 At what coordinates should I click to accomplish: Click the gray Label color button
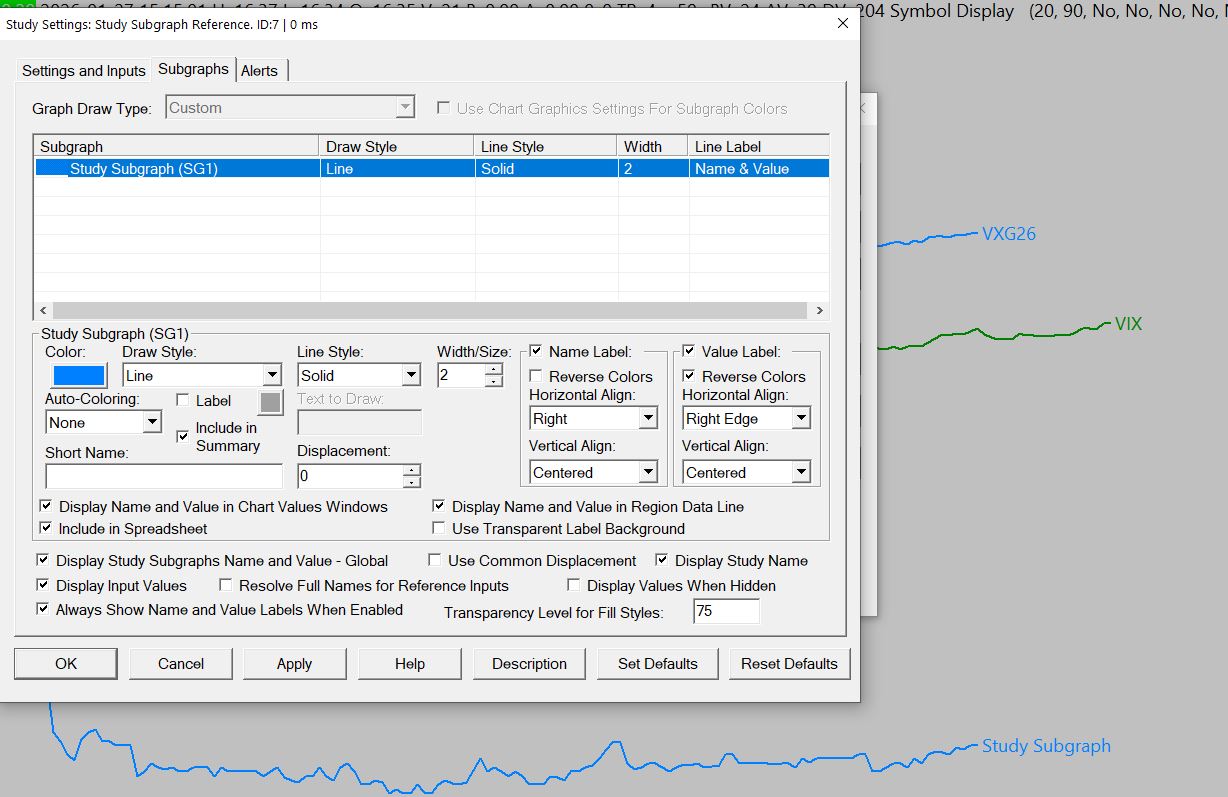[x=271, y=402]
